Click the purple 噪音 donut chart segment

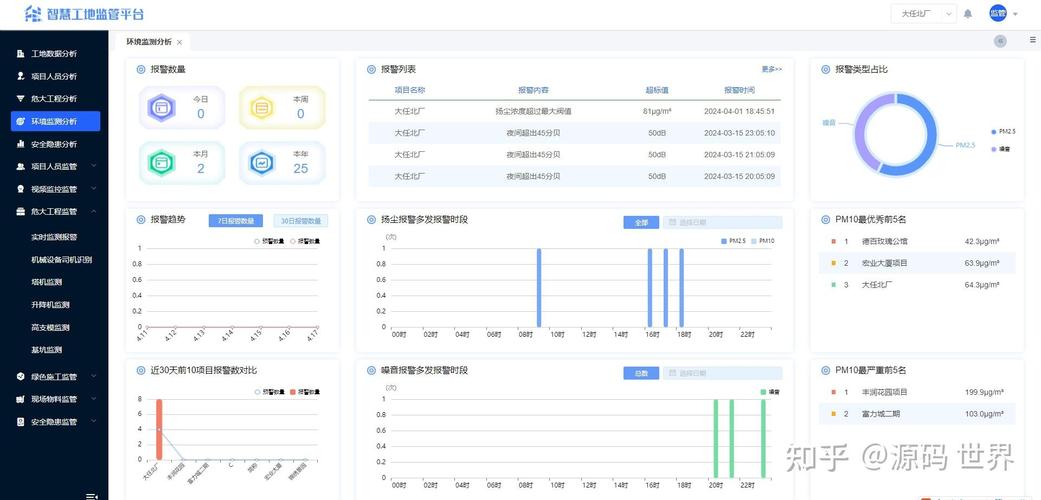(862, 139)
